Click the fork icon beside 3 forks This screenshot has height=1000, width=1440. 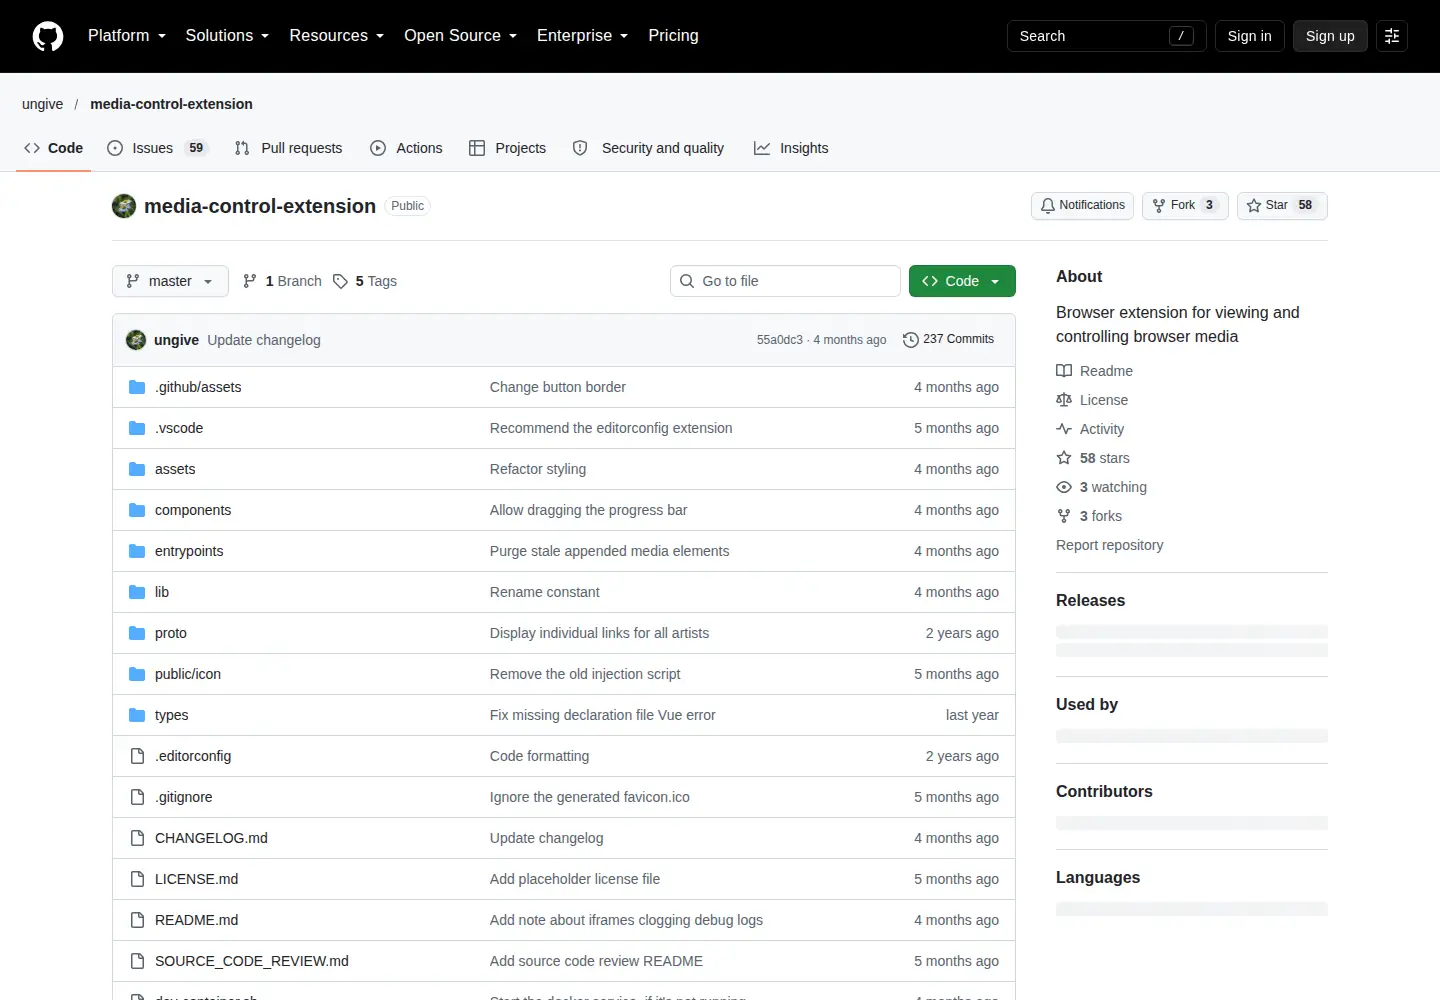click(x=1064, y=516)
